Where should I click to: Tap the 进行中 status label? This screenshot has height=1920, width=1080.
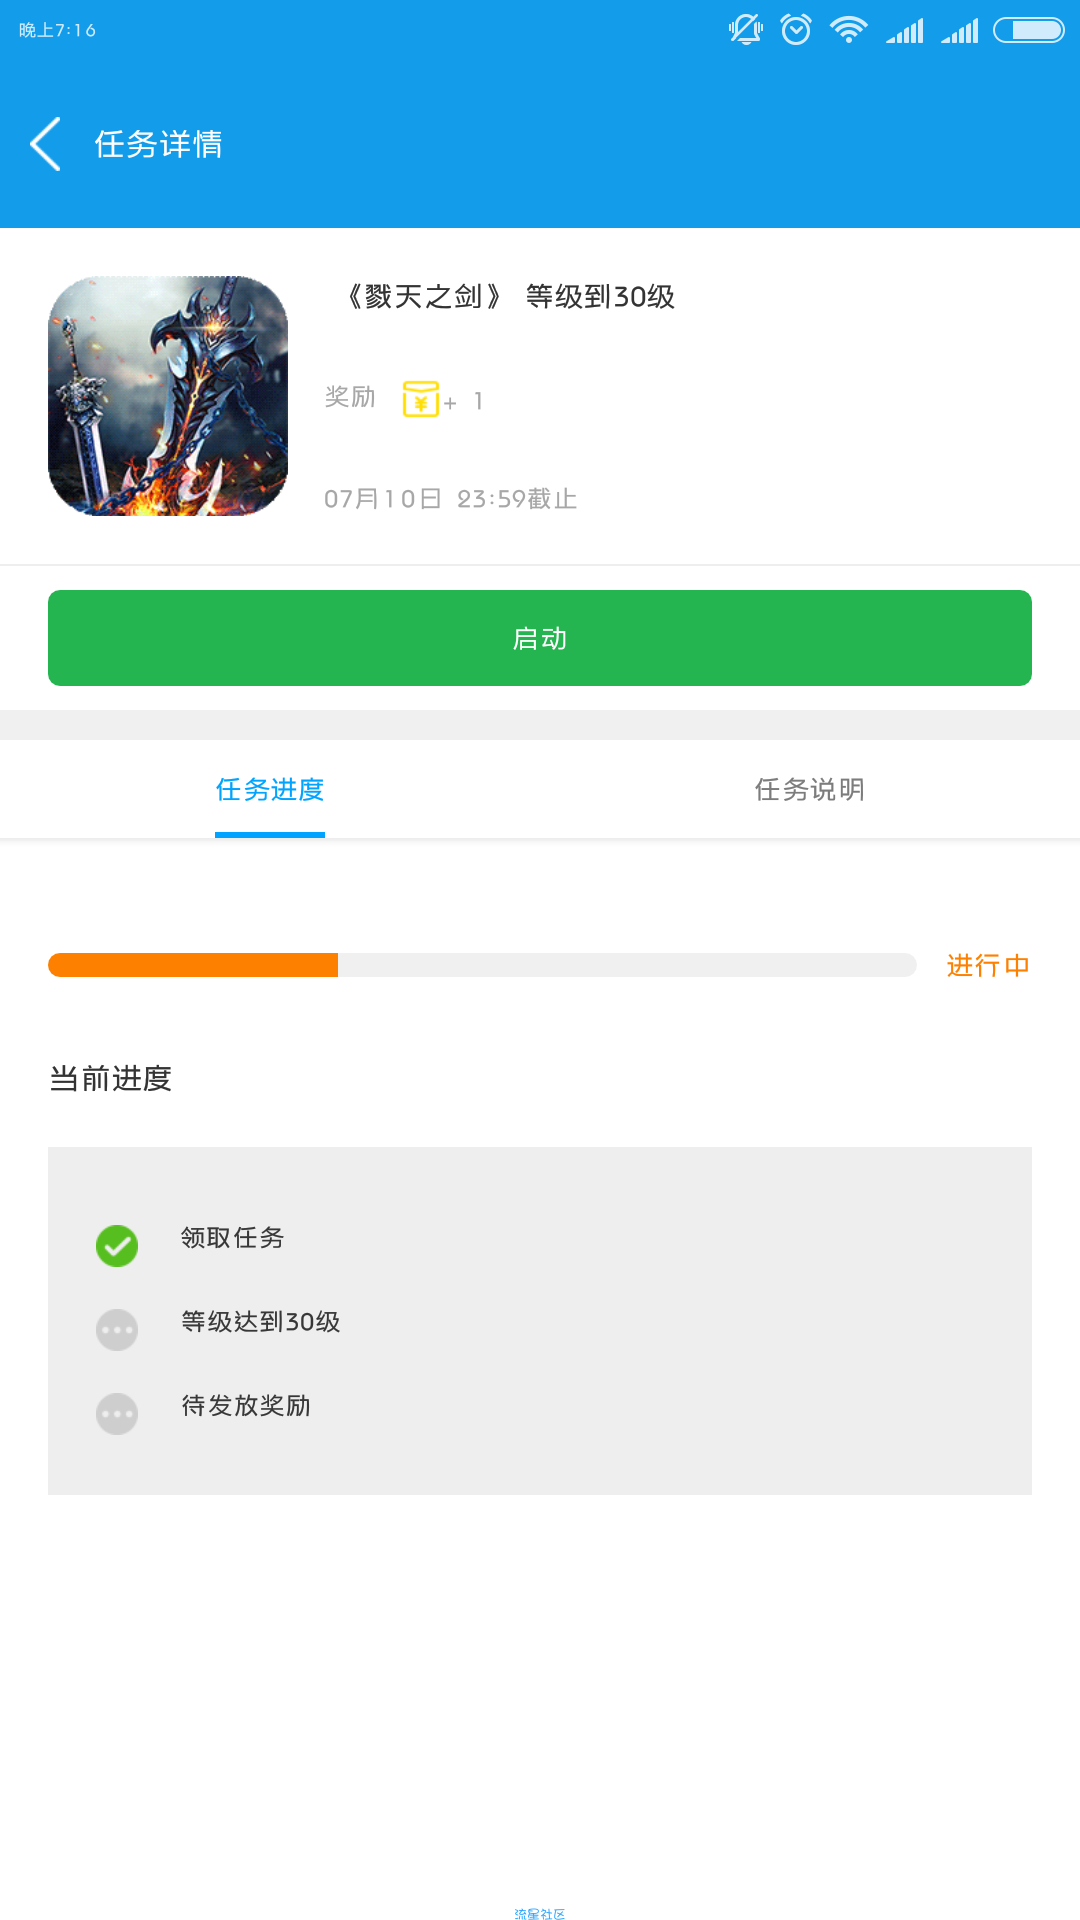(x=988, y=965)
